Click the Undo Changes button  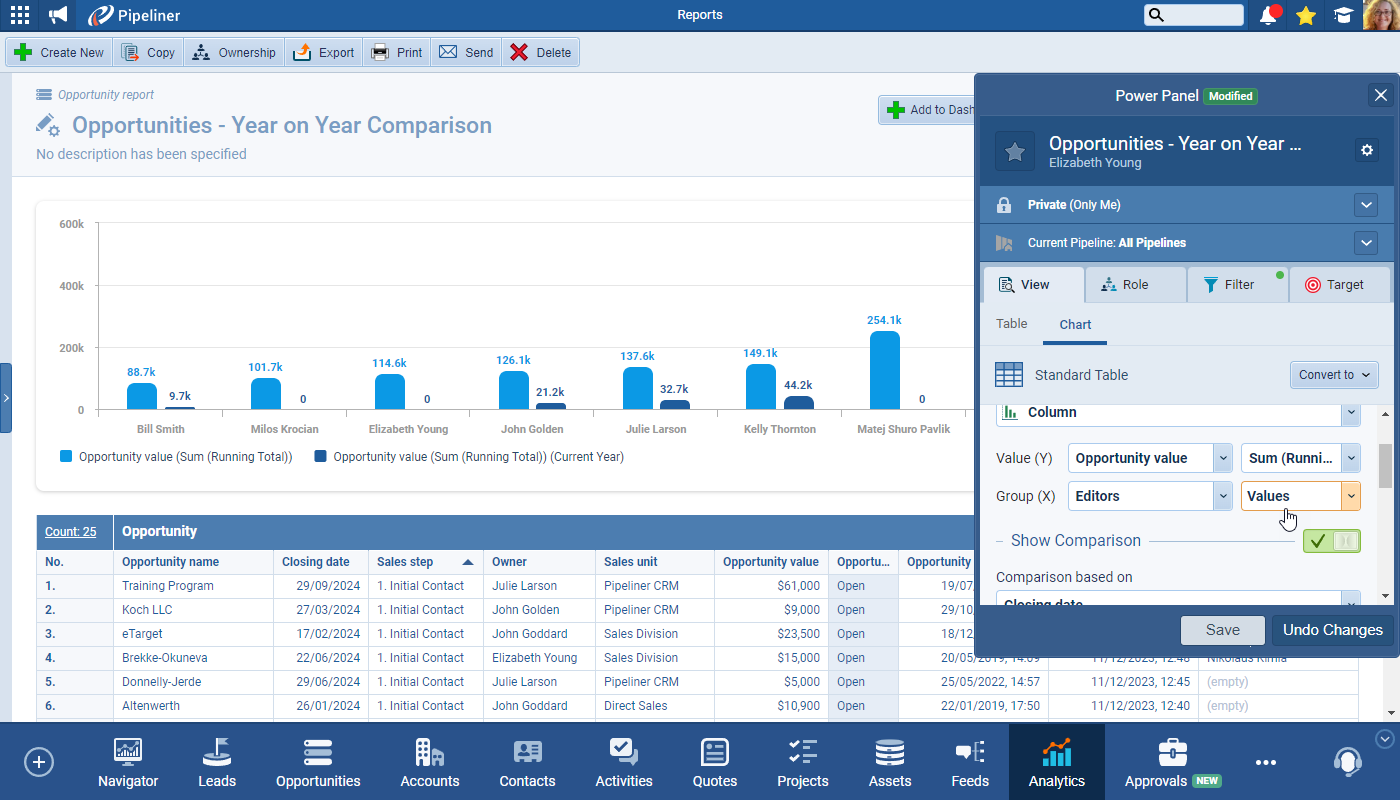point(1332,630)
